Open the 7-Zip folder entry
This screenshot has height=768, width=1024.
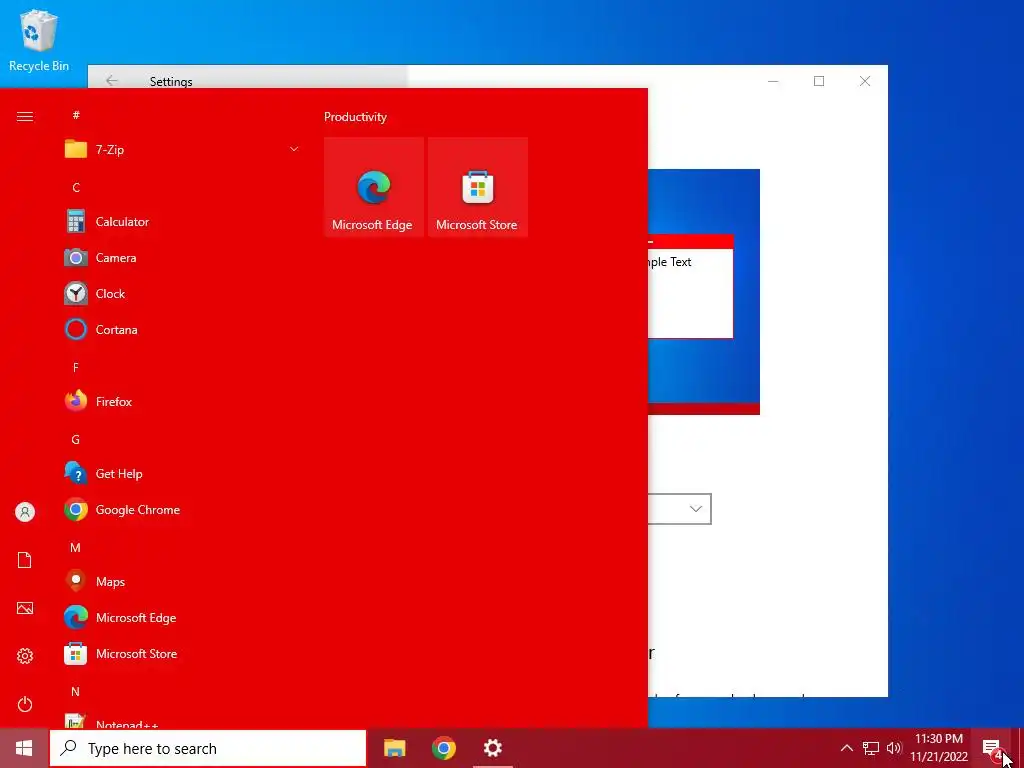point(182,150)
